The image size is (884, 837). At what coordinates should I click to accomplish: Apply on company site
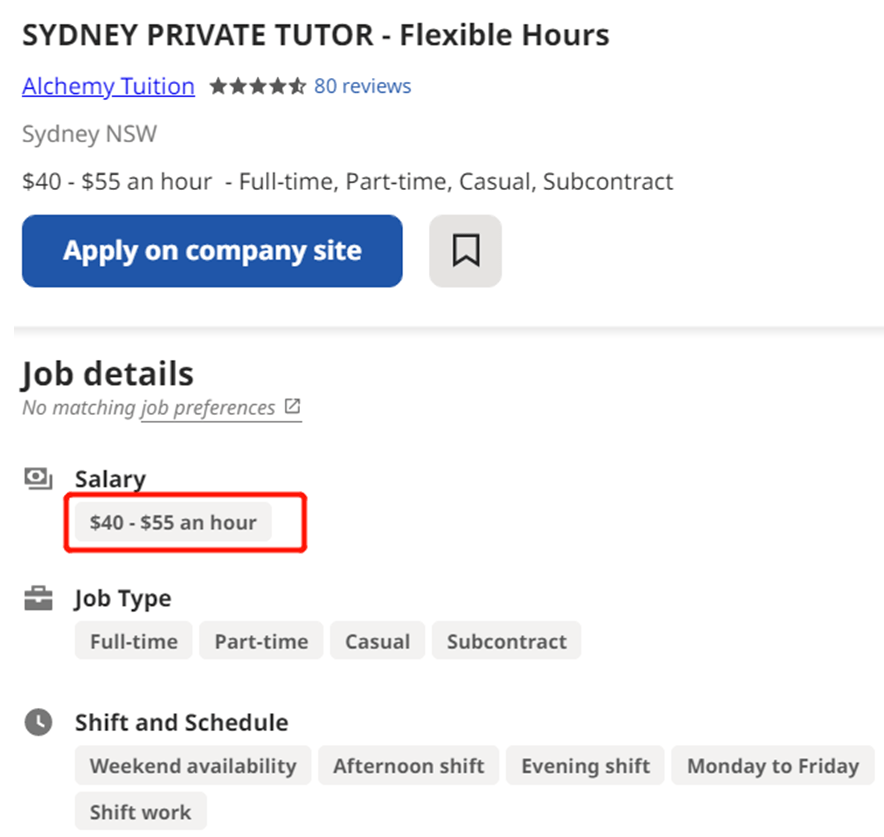(x=212, y=251)
